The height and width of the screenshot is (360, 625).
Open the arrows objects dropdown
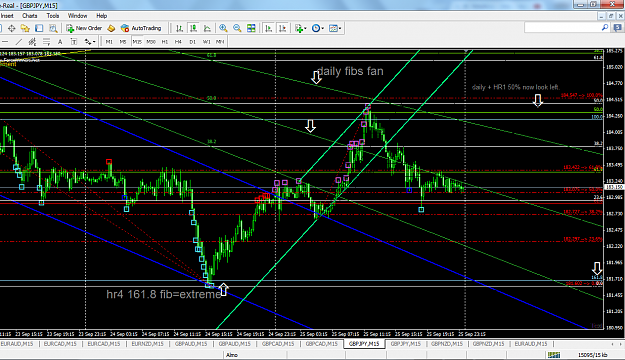[x=89, y=42]
